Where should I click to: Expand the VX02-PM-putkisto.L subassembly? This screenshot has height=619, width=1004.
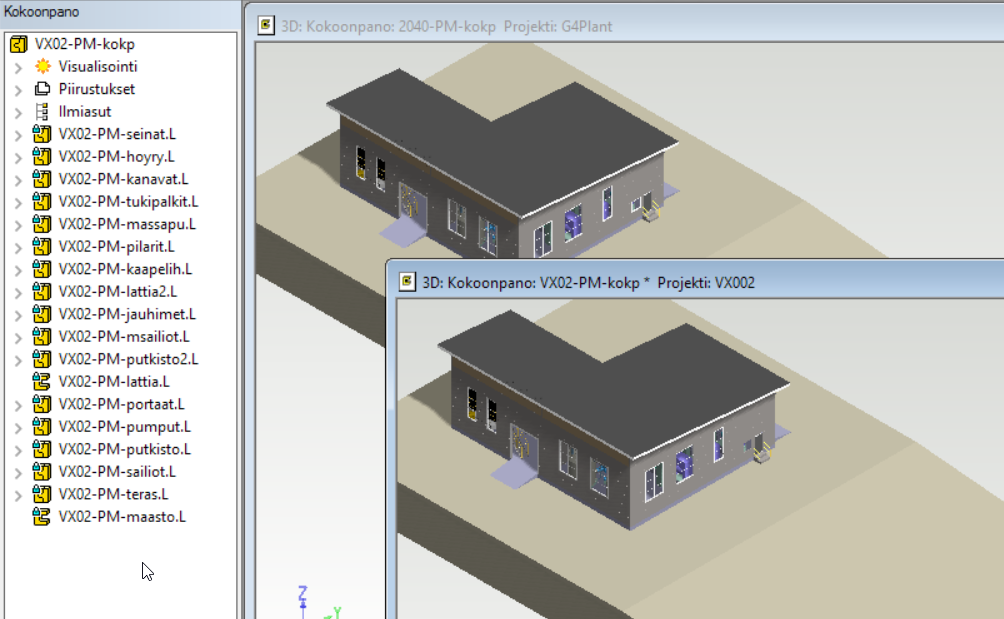(18, 450)
